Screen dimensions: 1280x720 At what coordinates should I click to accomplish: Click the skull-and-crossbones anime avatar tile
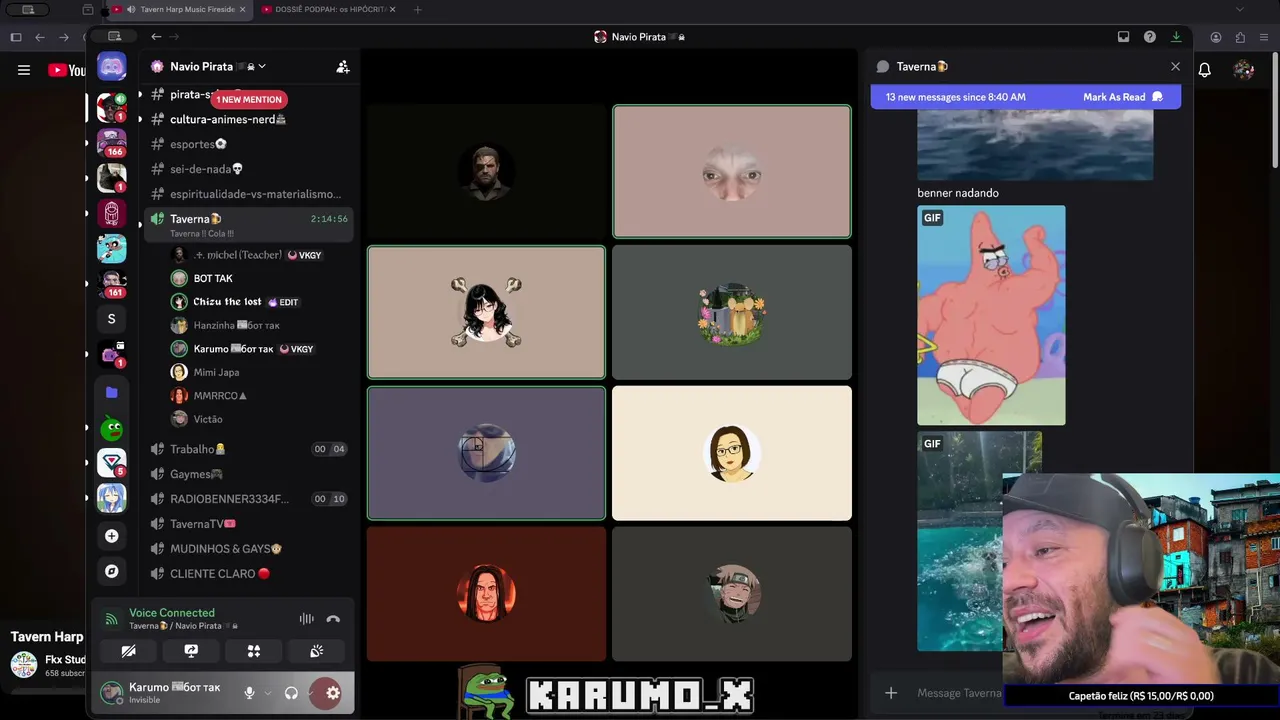pyautogui.click(x=486, y=313)
